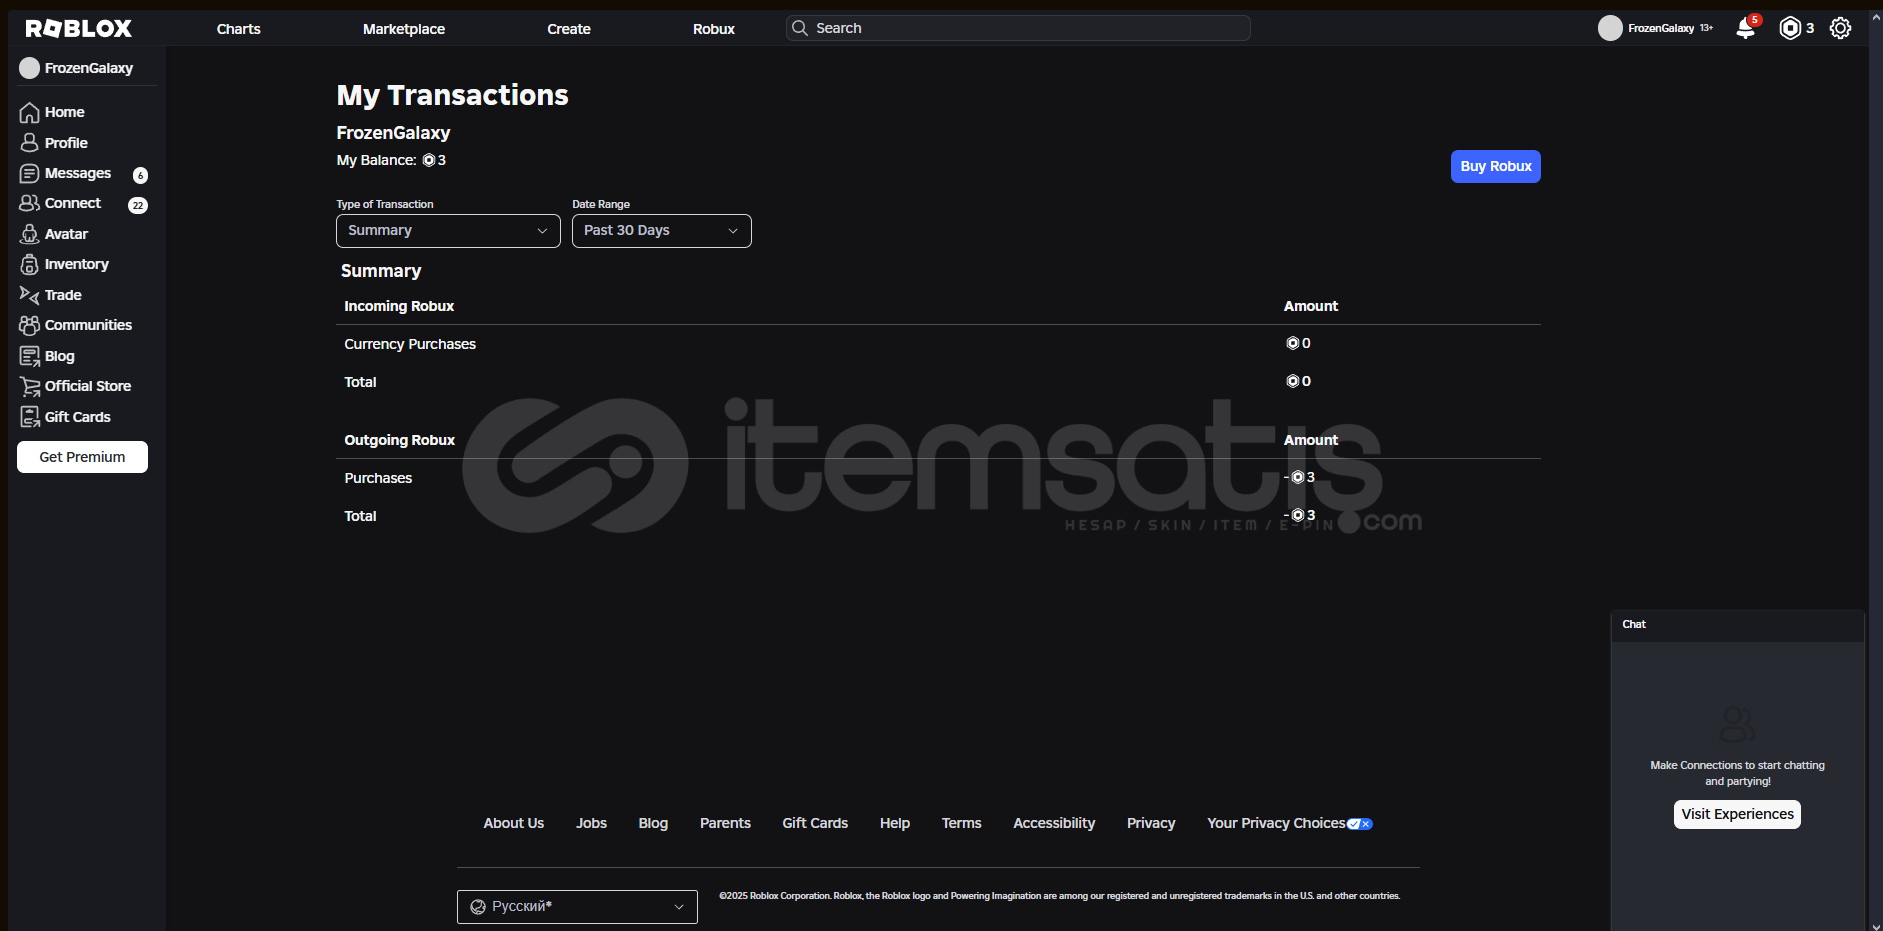Click the Communities sidebar icon
Screen dimensions: 1883x931
[x=30, y=325]
